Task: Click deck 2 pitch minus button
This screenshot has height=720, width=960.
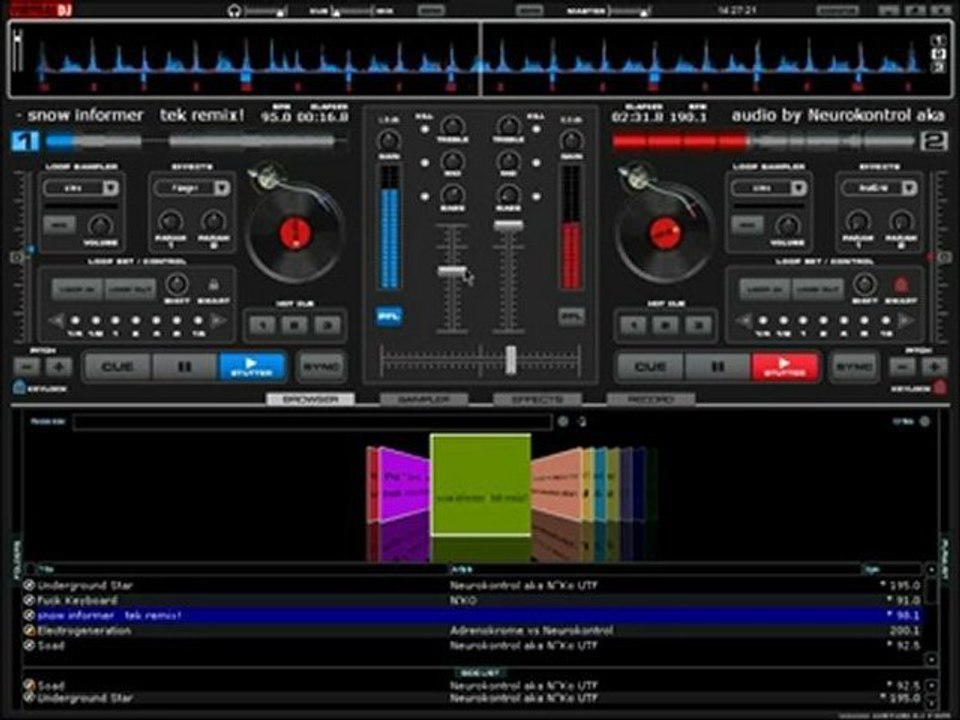Action: click(902, 367)
